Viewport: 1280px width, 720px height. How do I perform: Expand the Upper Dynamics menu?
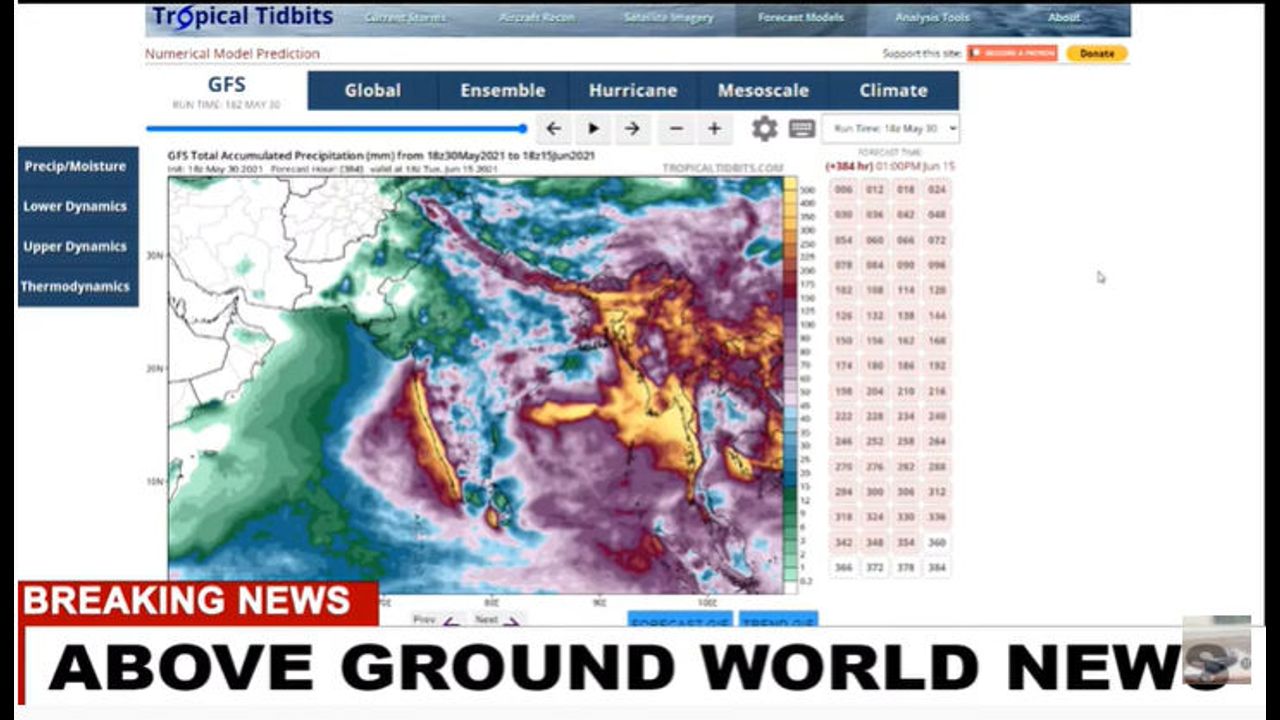(x=76, y=246)
